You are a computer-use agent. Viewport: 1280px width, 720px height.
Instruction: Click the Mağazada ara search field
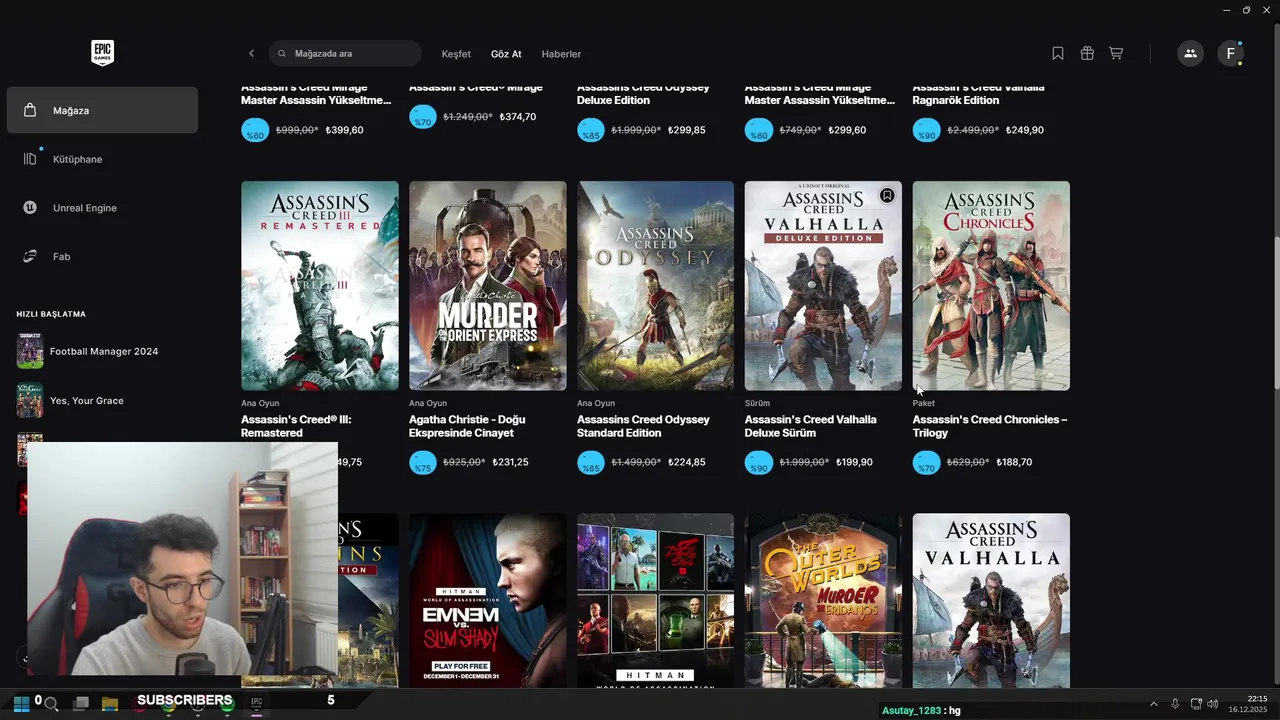345,53
